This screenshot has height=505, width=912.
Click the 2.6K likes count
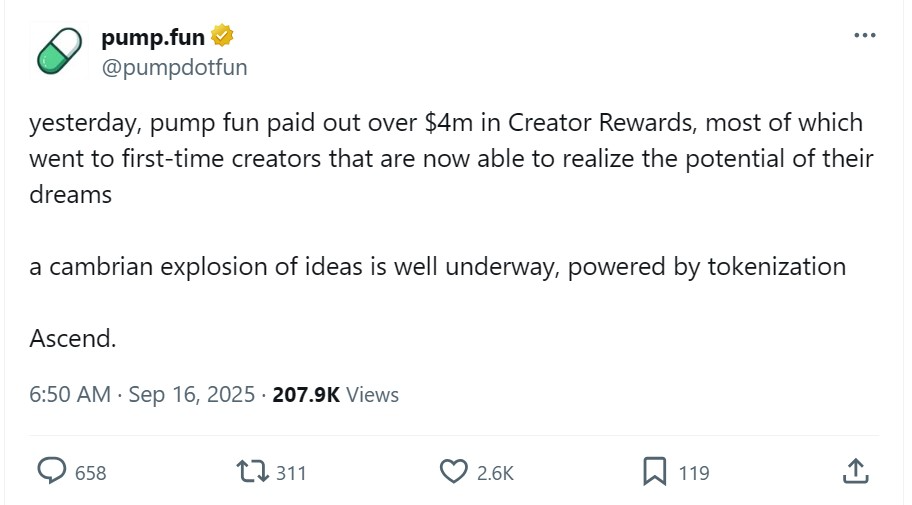pos(494,473)
